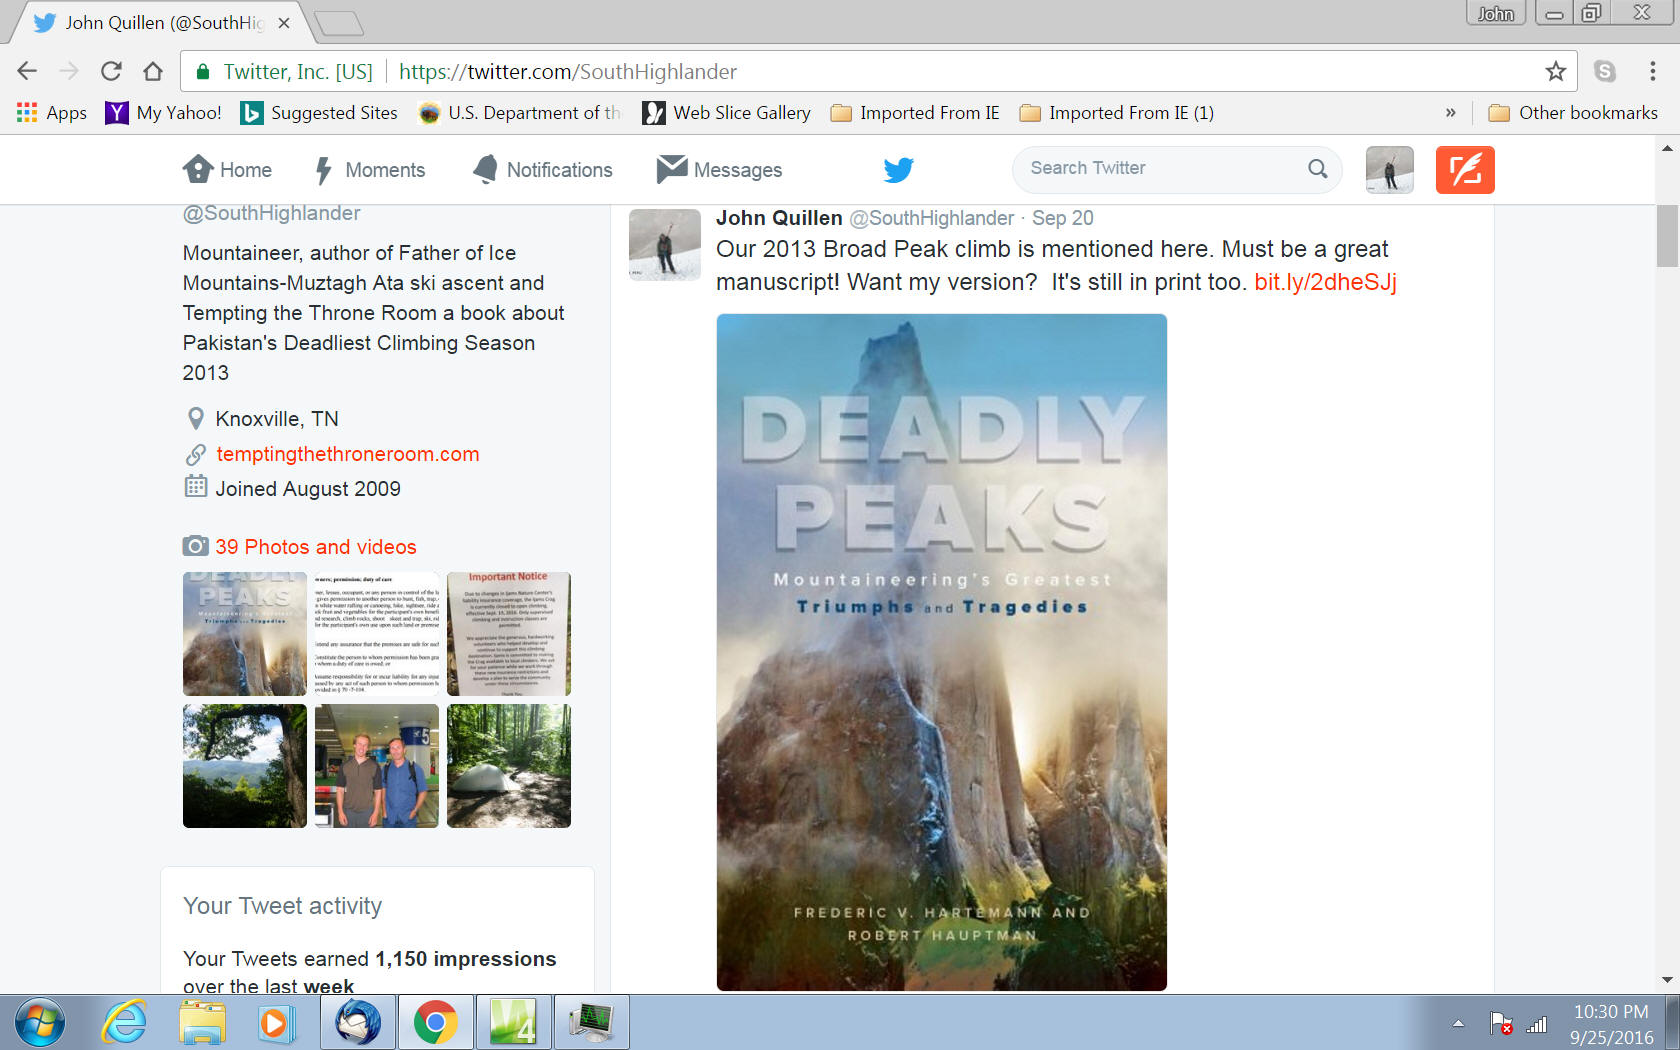Open a new browser tab
Viewport: 1680px width, 1050px height.
click(x=338, y=23)
